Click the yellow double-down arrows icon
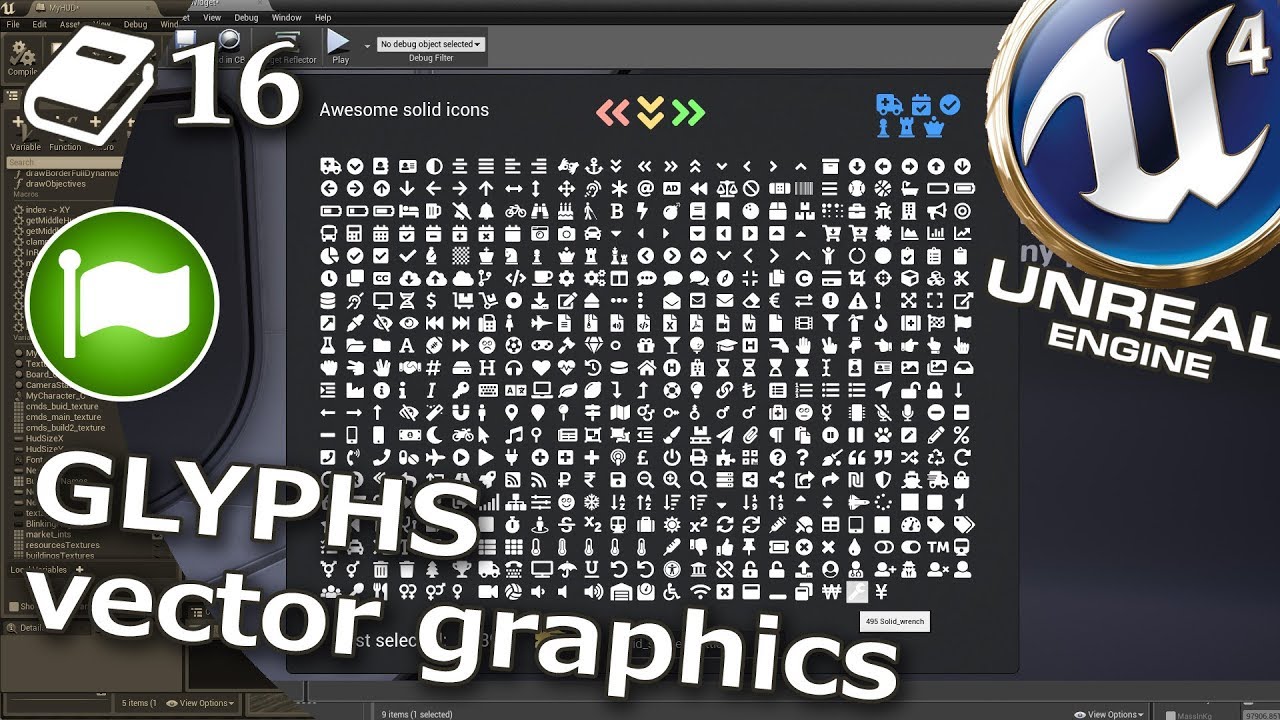1280x720 pixels. pos(651,113)
